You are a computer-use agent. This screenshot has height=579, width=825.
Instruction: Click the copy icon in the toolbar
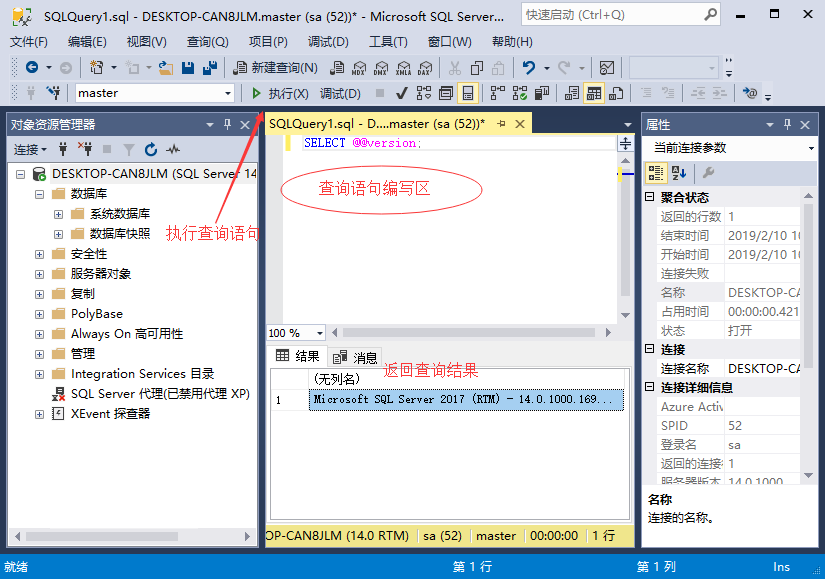pos(477,67)
